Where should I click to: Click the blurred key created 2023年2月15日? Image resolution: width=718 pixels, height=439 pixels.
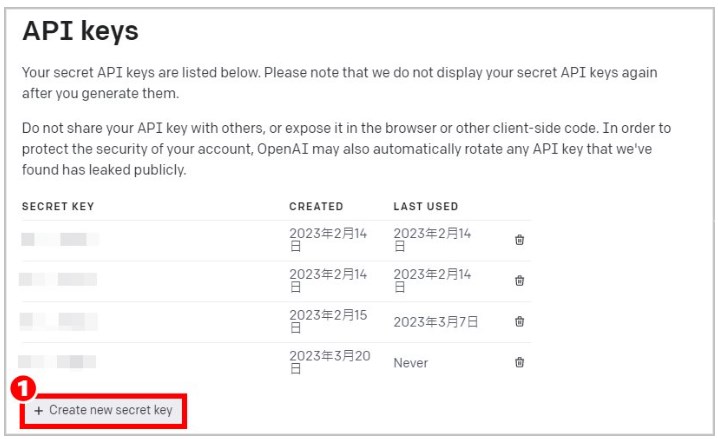[x=60, y=321]
